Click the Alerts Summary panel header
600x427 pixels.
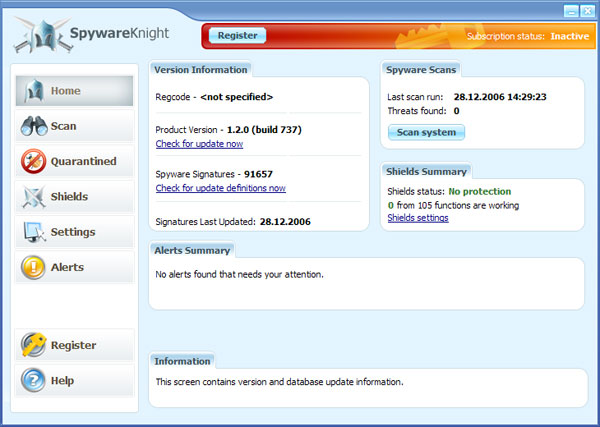point(192,251)
